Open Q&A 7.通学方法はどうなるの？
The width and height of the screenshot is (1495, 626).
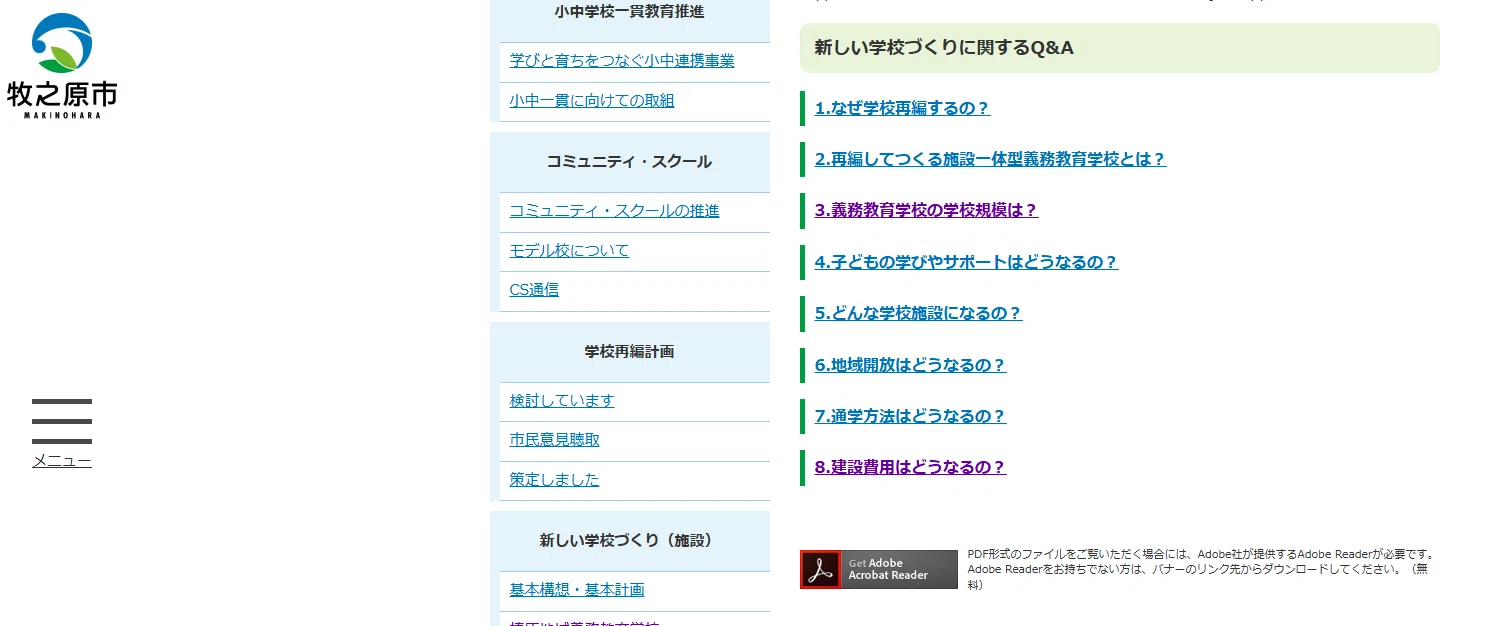click(x=910, y=416)
